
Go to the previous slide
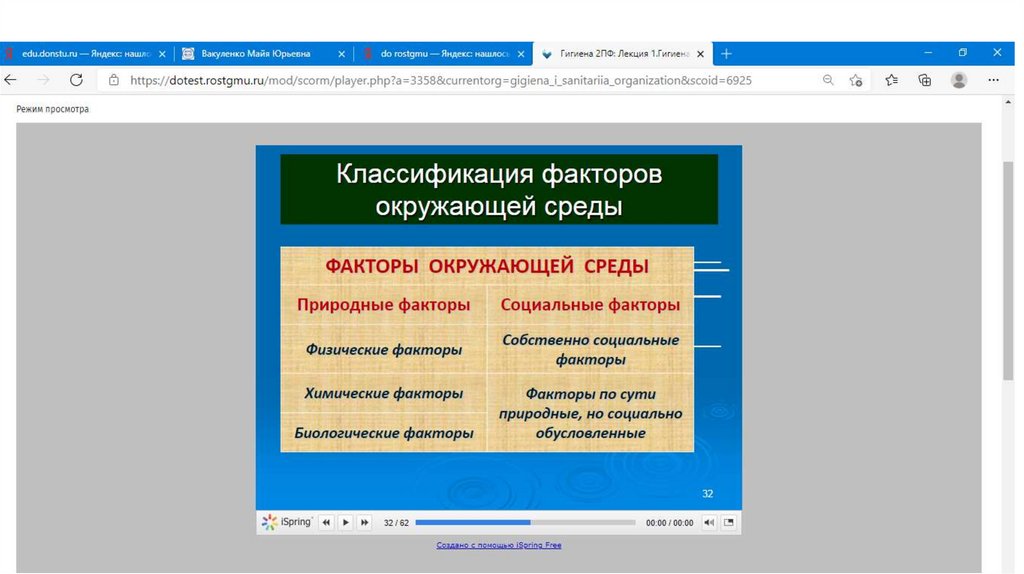[326, 522]
